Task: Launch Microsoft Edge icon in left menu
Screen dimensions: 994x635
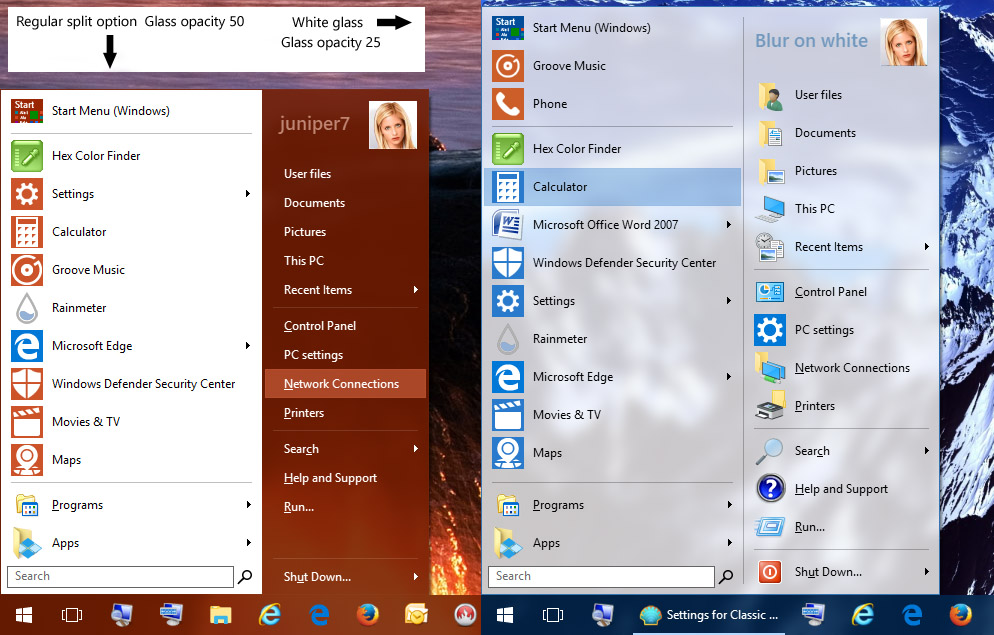Action: (27, 346)
